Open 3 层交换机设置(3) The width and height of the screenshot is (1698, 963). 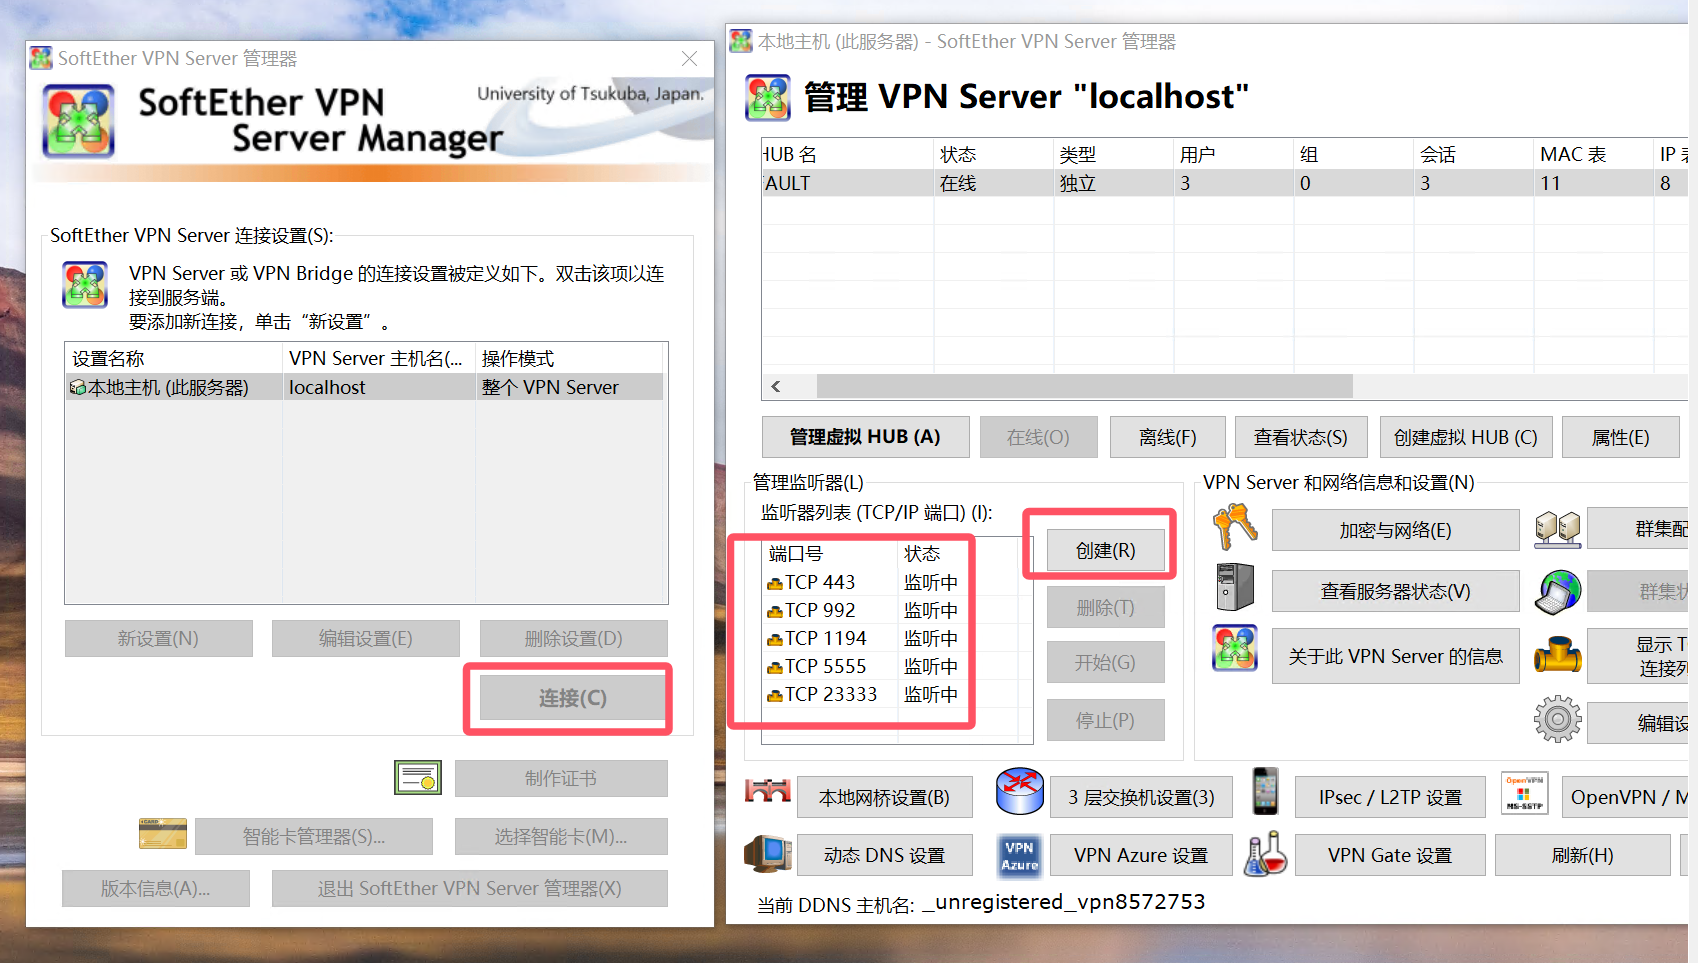[x=1141, y=797]
